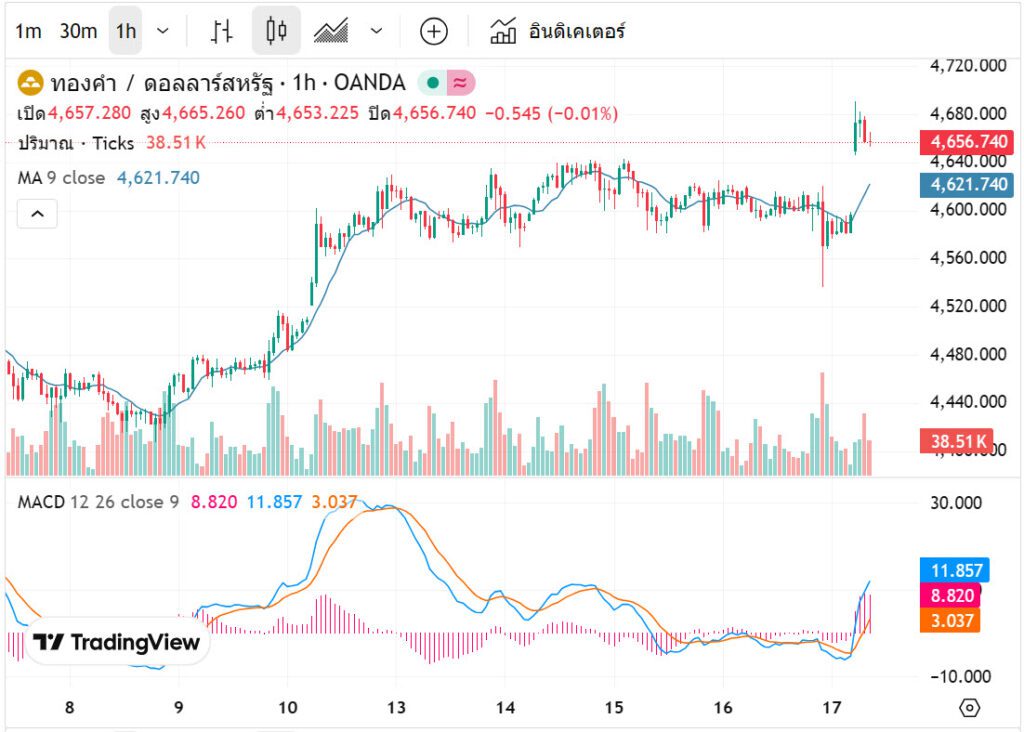
Task: Click the plus circle compare symbol icon
Action: (433, 31)
